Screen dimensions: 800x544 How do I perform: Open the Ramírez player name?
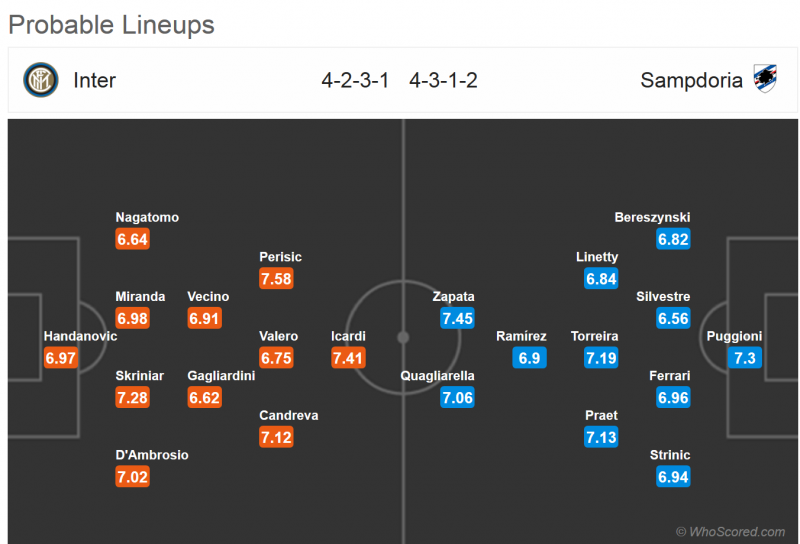click(x=521, y=336)
